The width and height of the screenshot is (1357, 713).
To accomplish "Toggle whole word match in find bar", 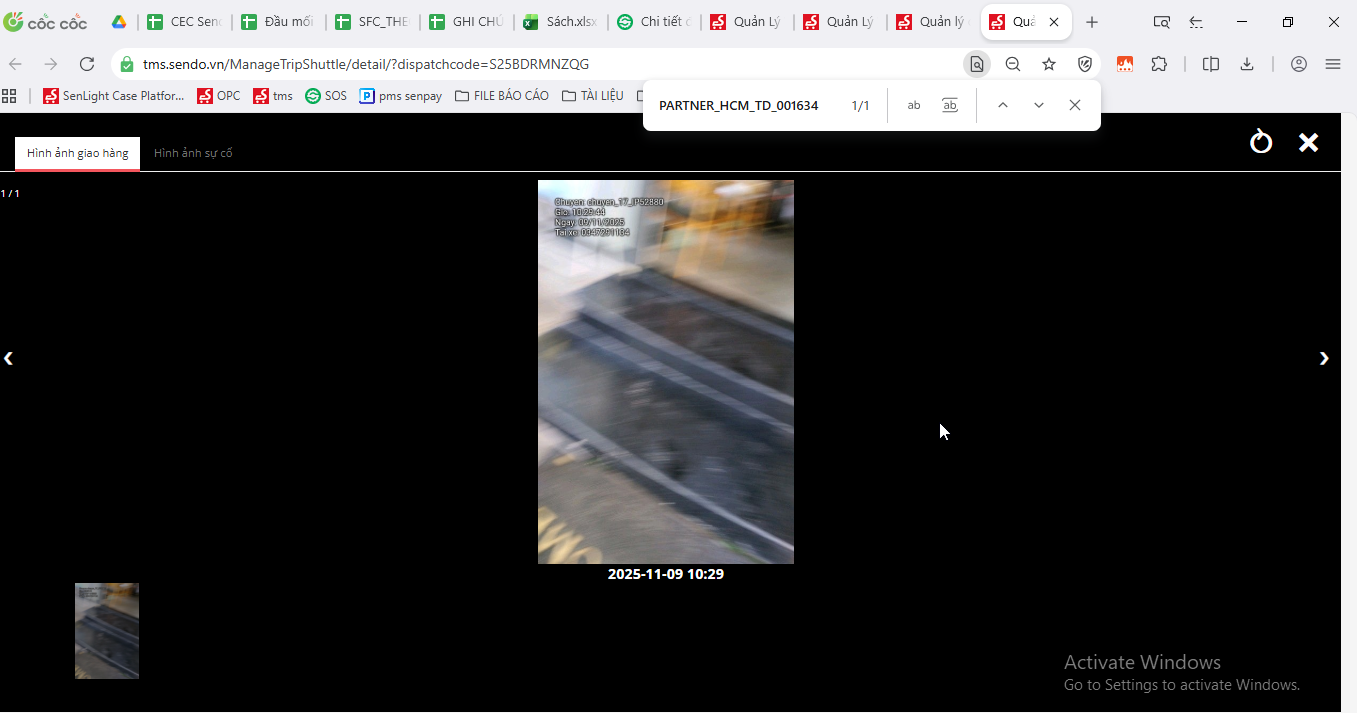I will [x=950, y=105].
